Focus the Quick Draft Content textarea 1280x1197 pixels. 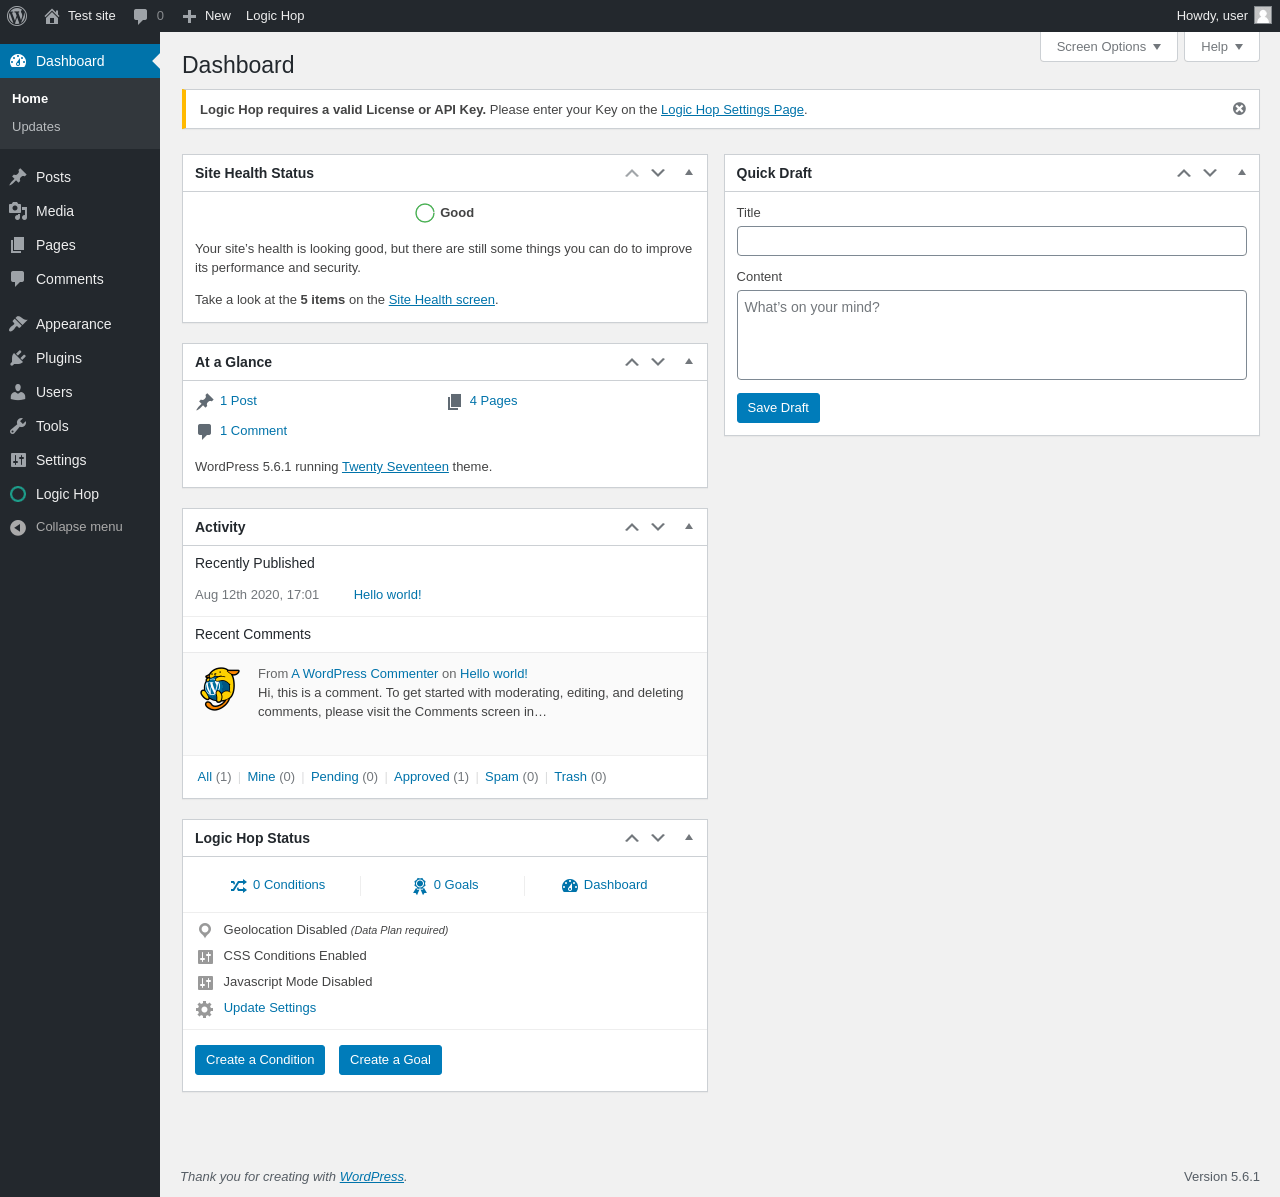click(992, 335)
